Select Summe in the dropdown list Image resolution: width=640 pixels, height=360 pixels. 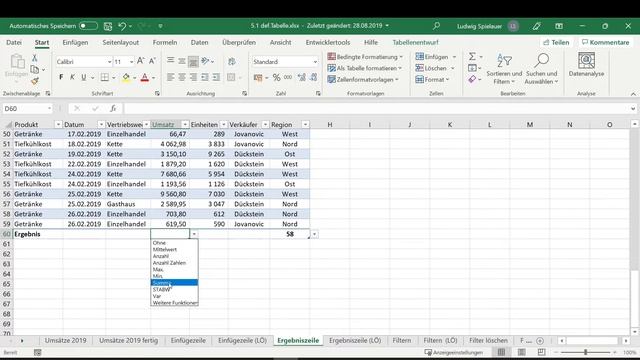[174, 282]
